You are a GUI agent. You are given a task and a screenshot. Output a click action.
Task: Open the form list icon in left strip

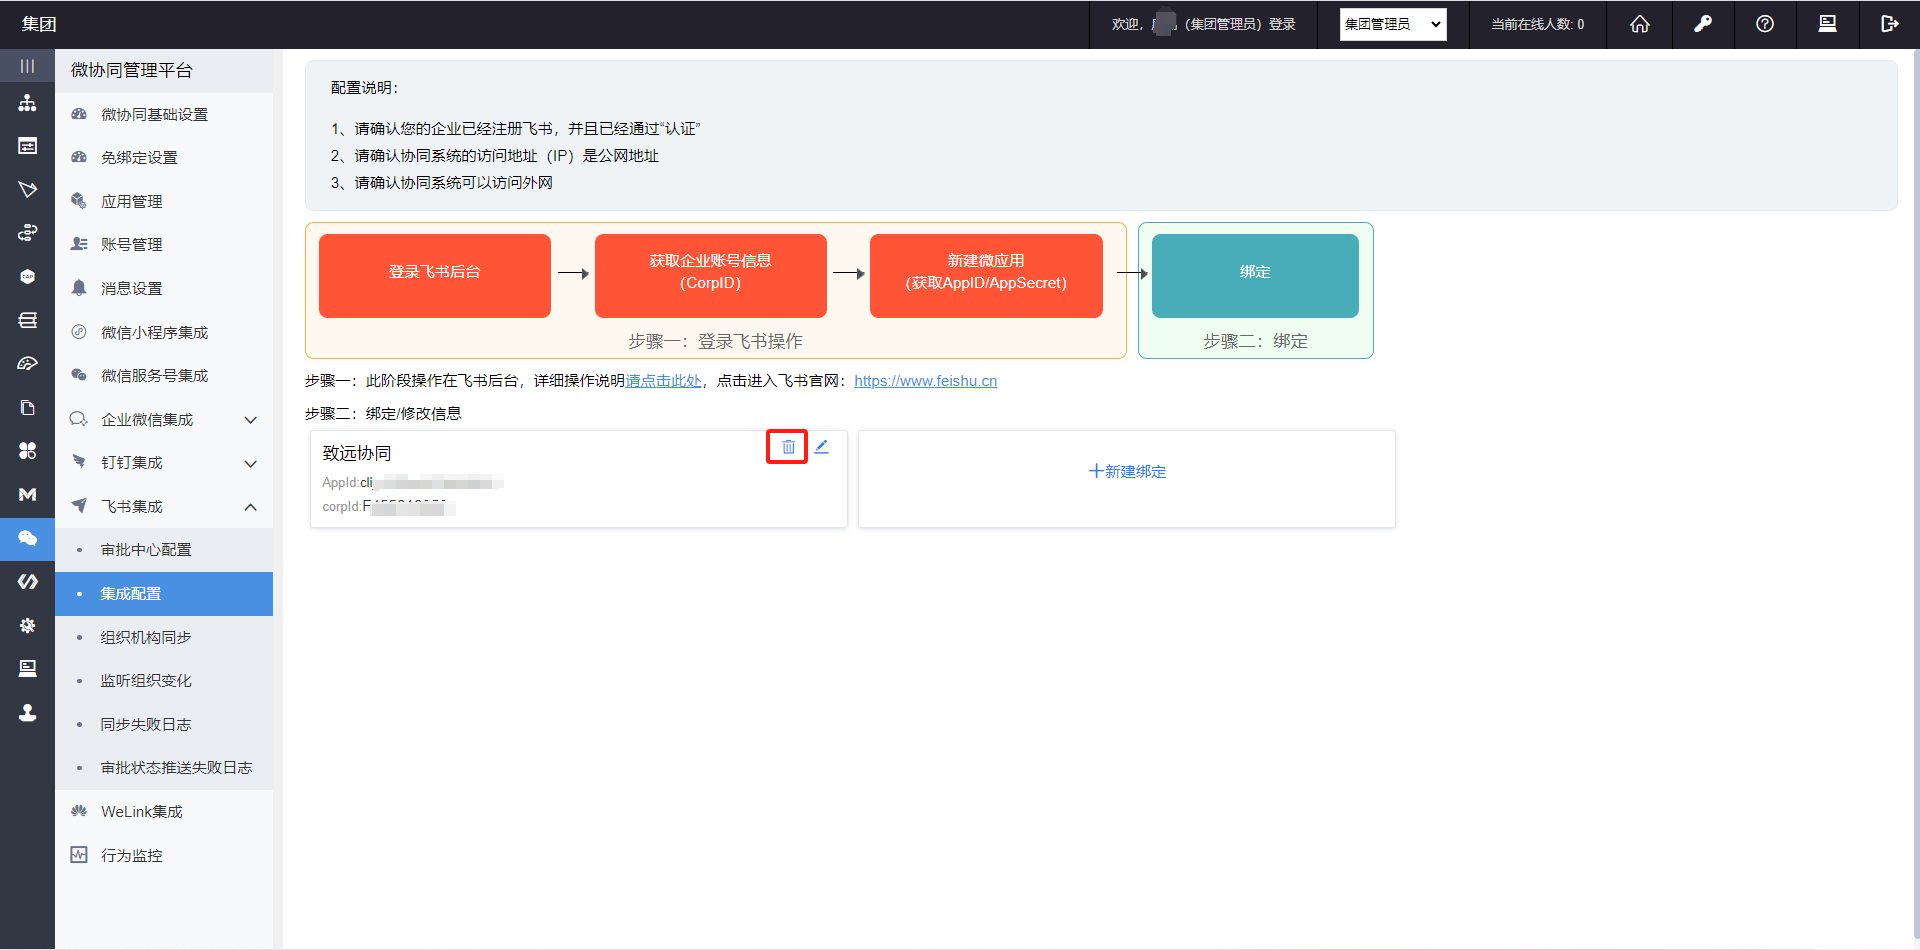pyautogui.click(x=27, y=146)
